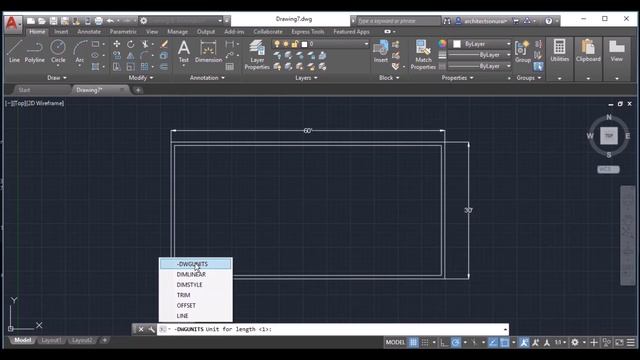The height and width of the screenshot is (360, 640).
Task: Select the Arc tool
Action: point(80,51)
